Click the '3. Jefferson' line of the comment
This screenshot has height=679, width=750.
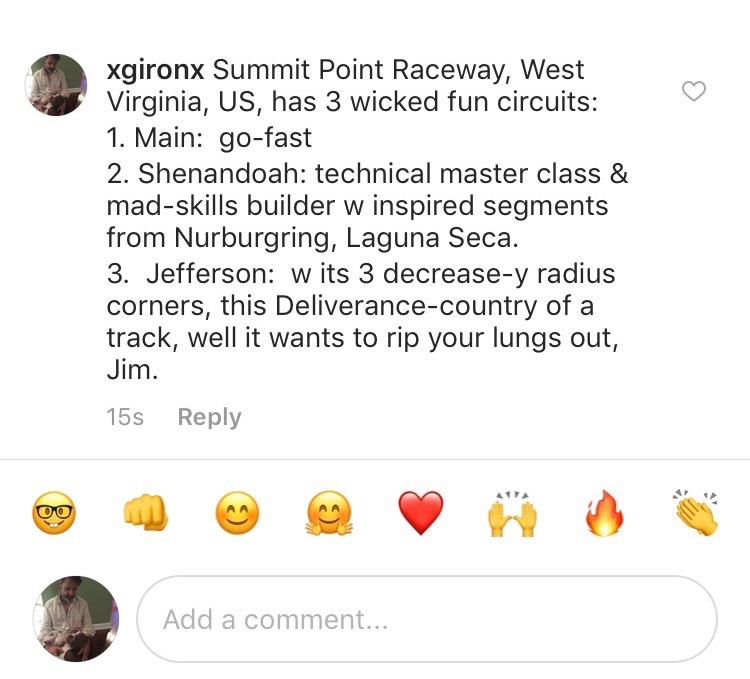[361, 274]
